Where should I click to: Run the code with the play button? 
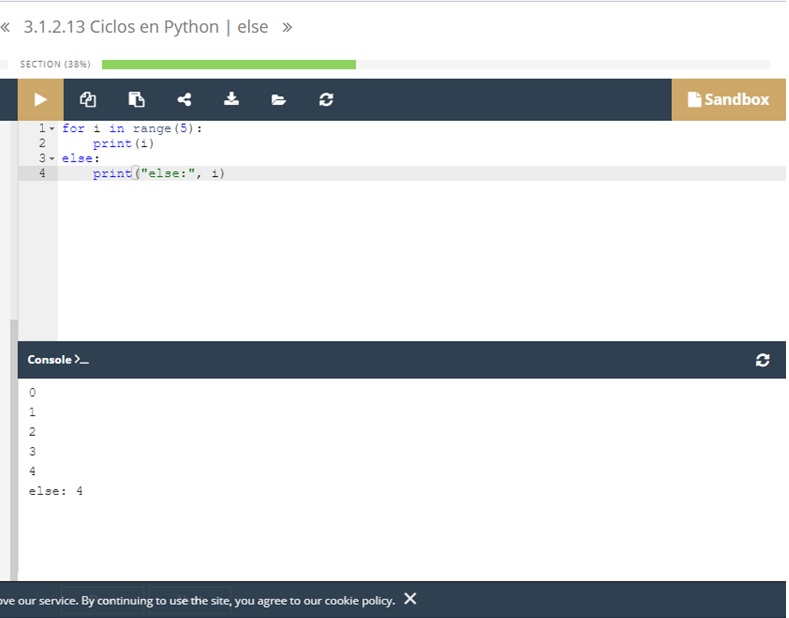pyautogui.click(x=40, y=99)
